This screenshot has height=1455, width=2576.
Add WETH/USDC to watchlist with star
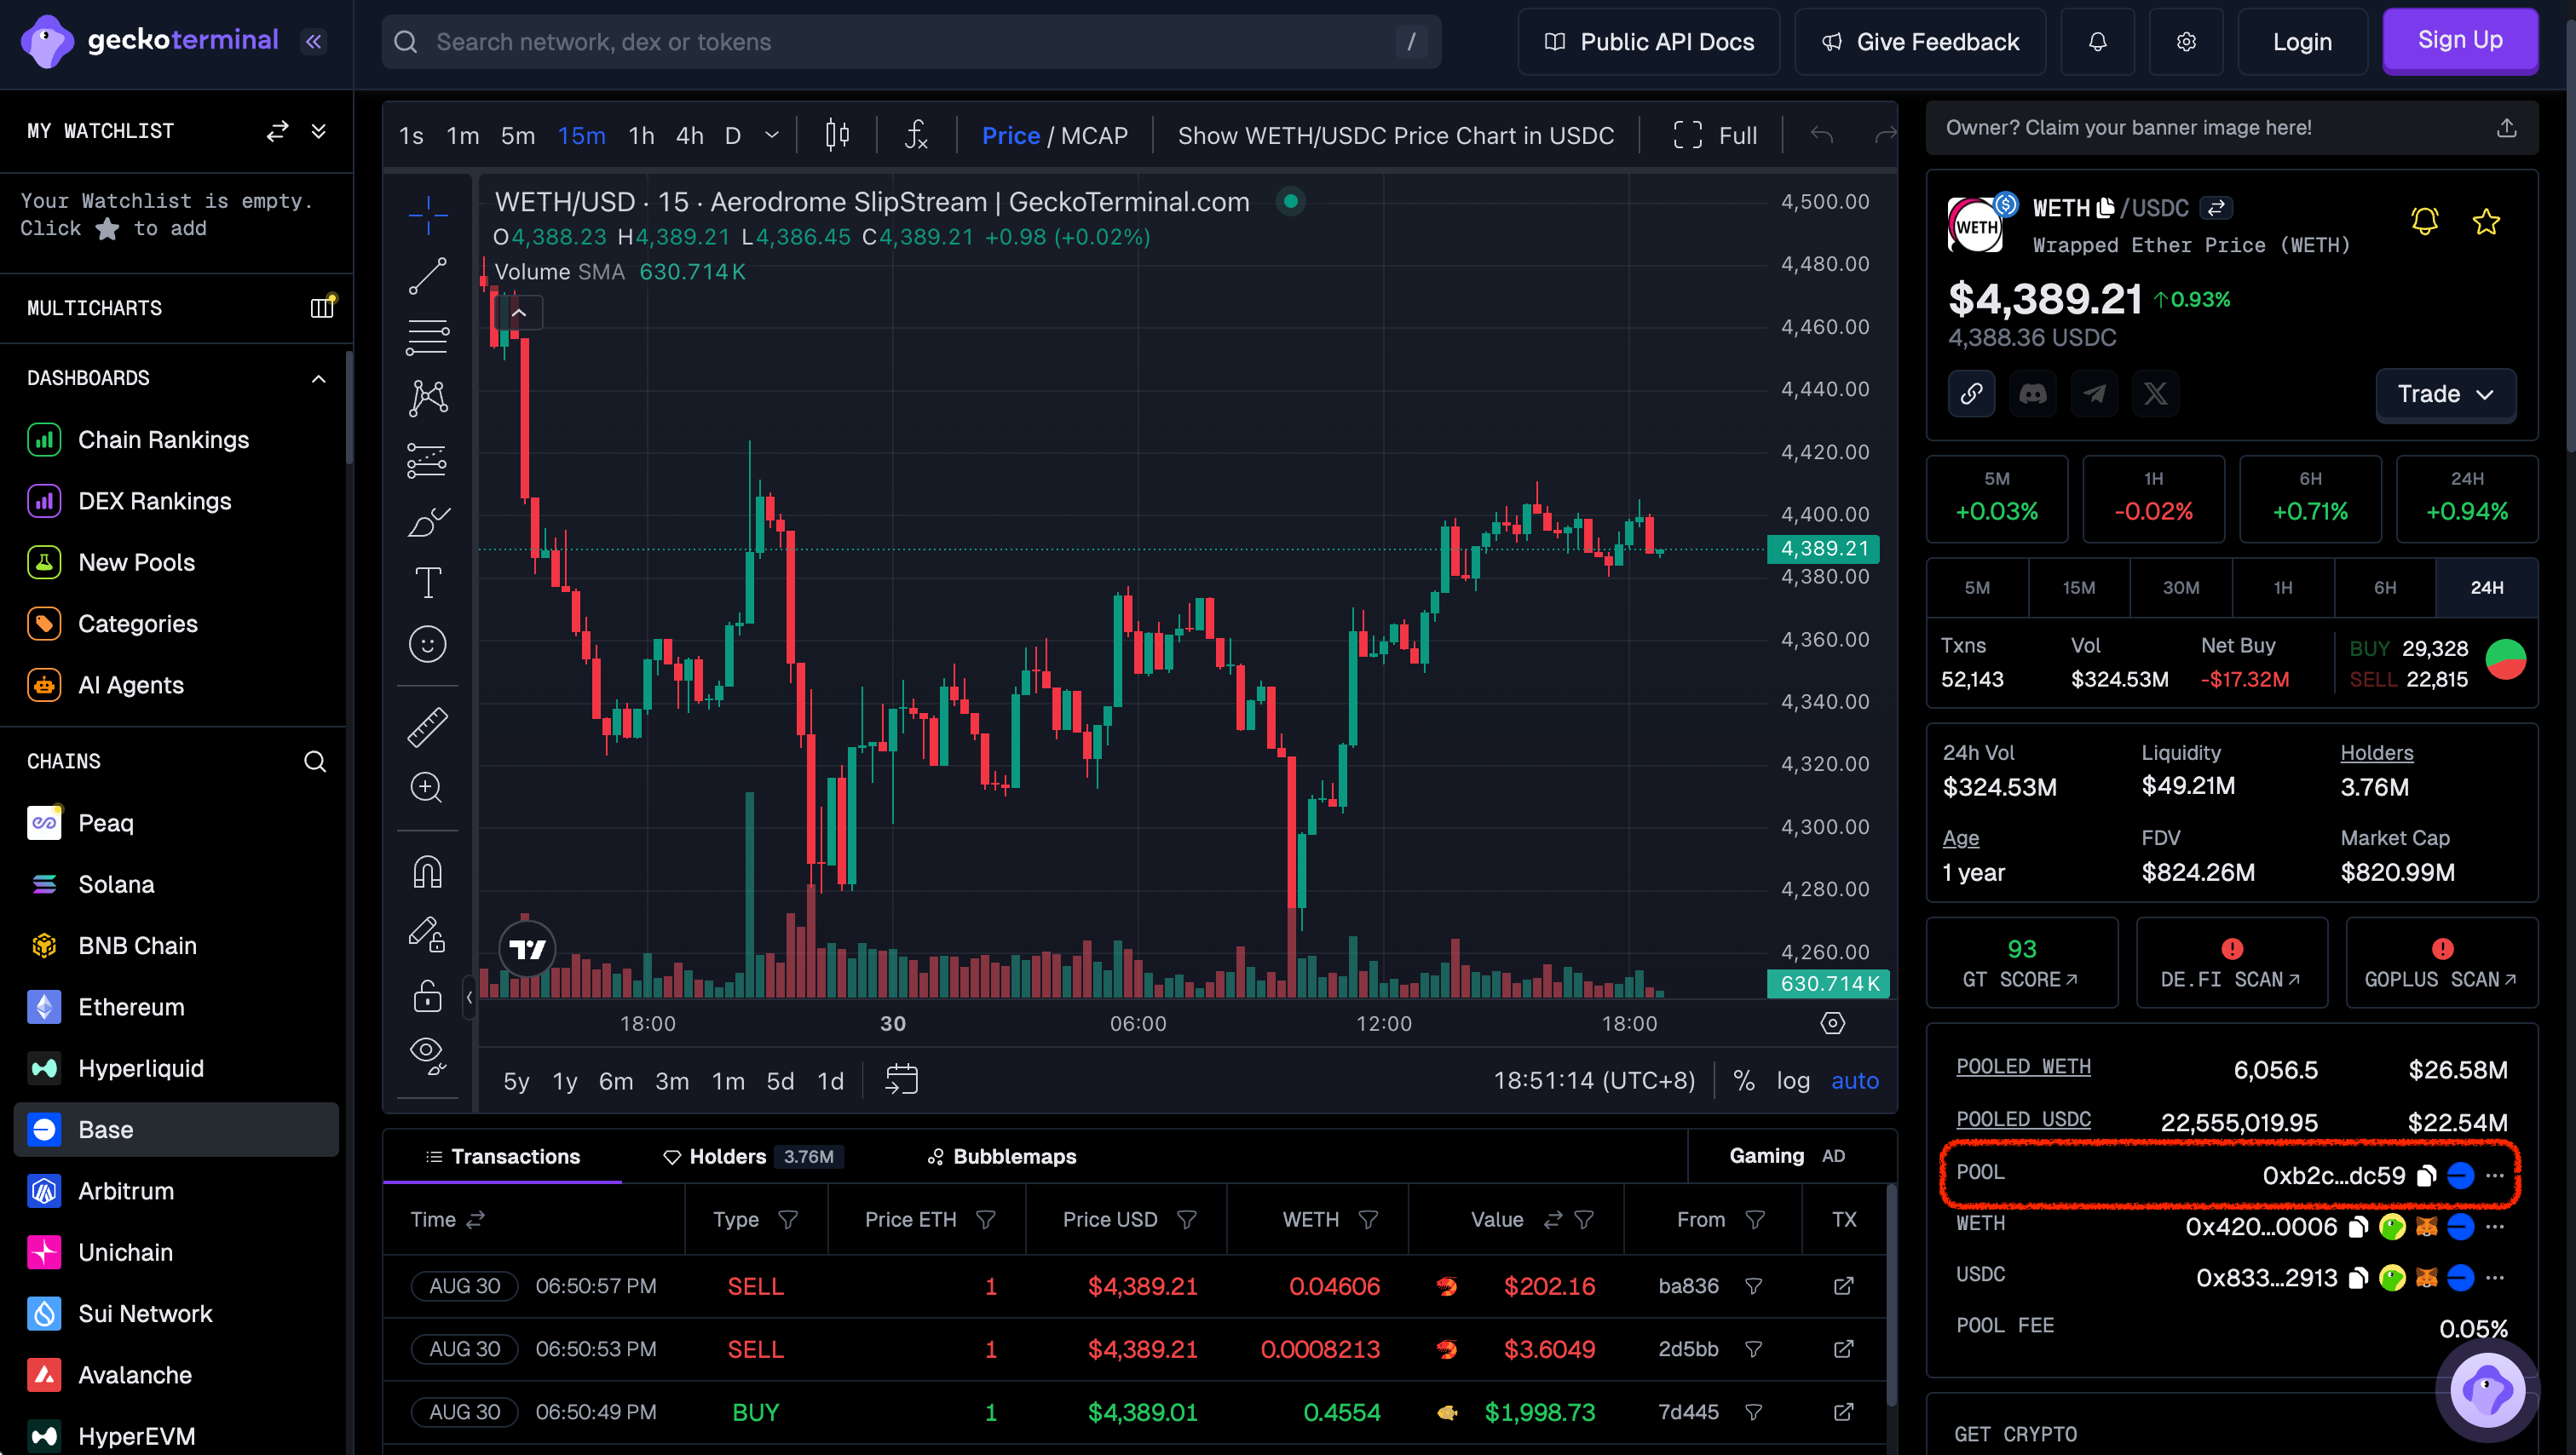click(x=2486, y=222)
